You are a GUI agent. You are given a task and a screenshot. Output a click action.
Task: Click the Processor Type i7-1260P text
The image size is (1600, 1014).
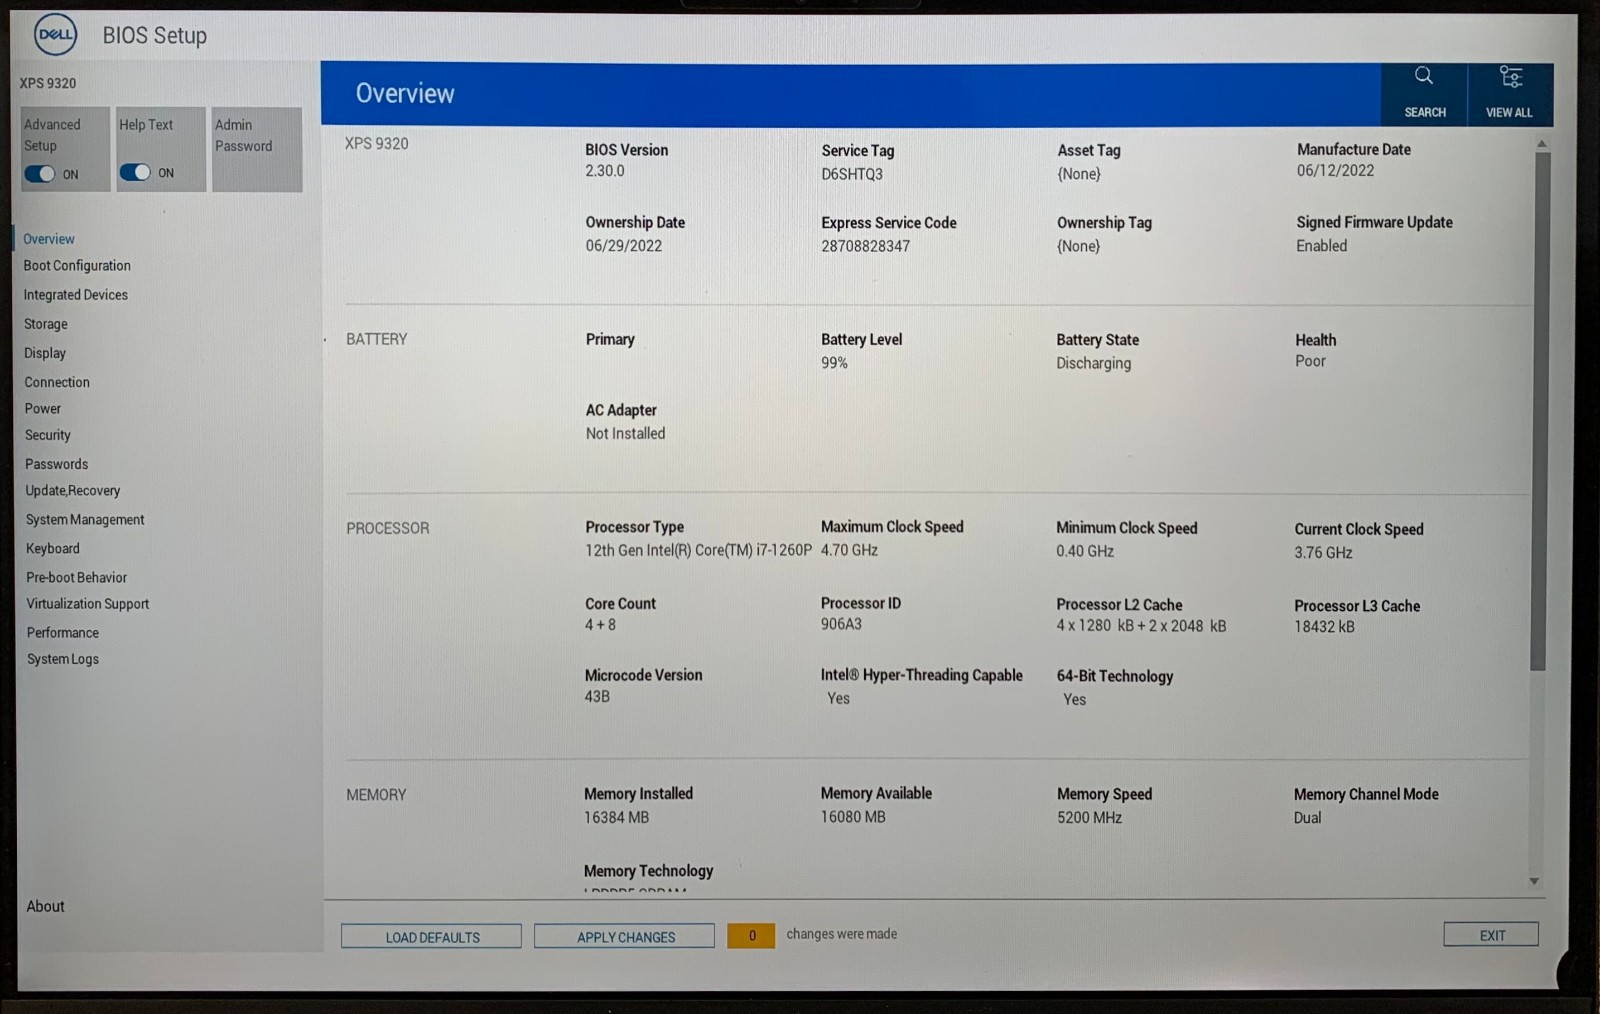(x=698, y=551)
